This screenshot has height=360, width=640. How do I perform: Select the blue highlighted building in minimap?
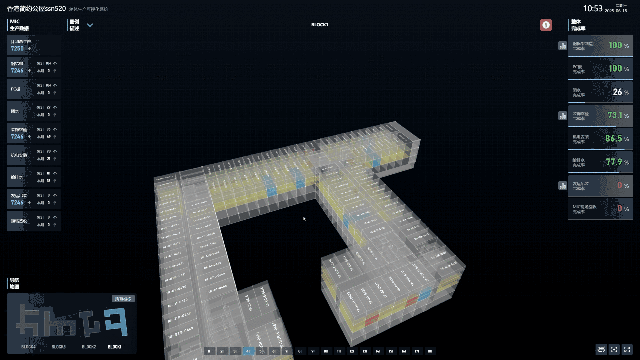(115, 321)
